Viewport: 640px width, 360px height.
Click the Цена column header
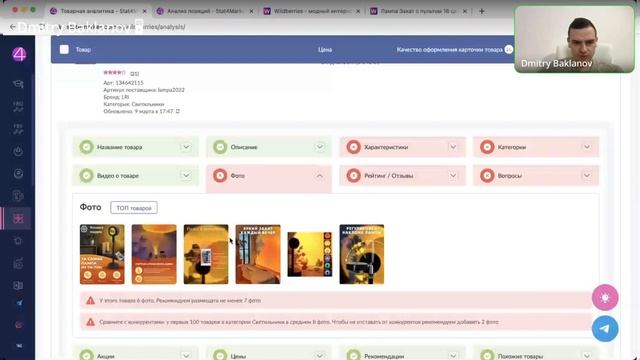(325, 49)
